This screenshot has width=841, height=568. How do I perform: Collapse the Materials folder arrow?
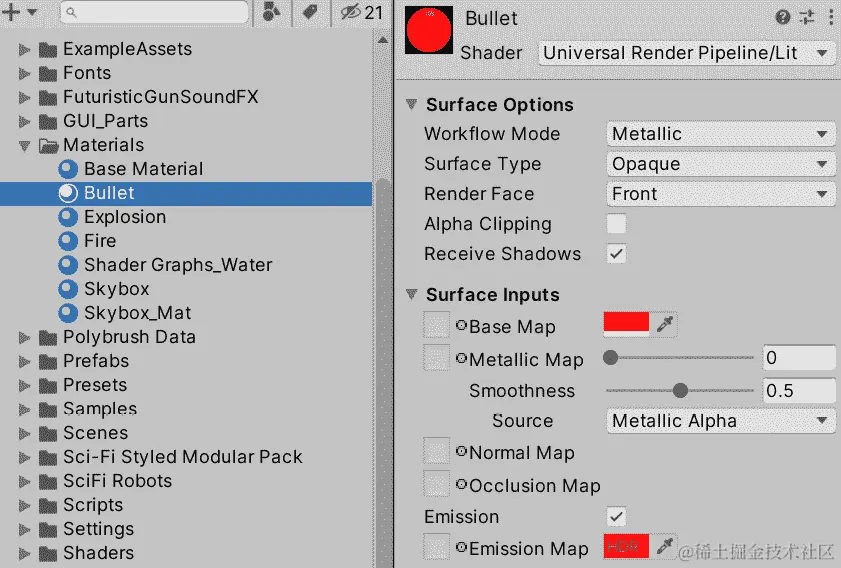[x=24, y=145]
